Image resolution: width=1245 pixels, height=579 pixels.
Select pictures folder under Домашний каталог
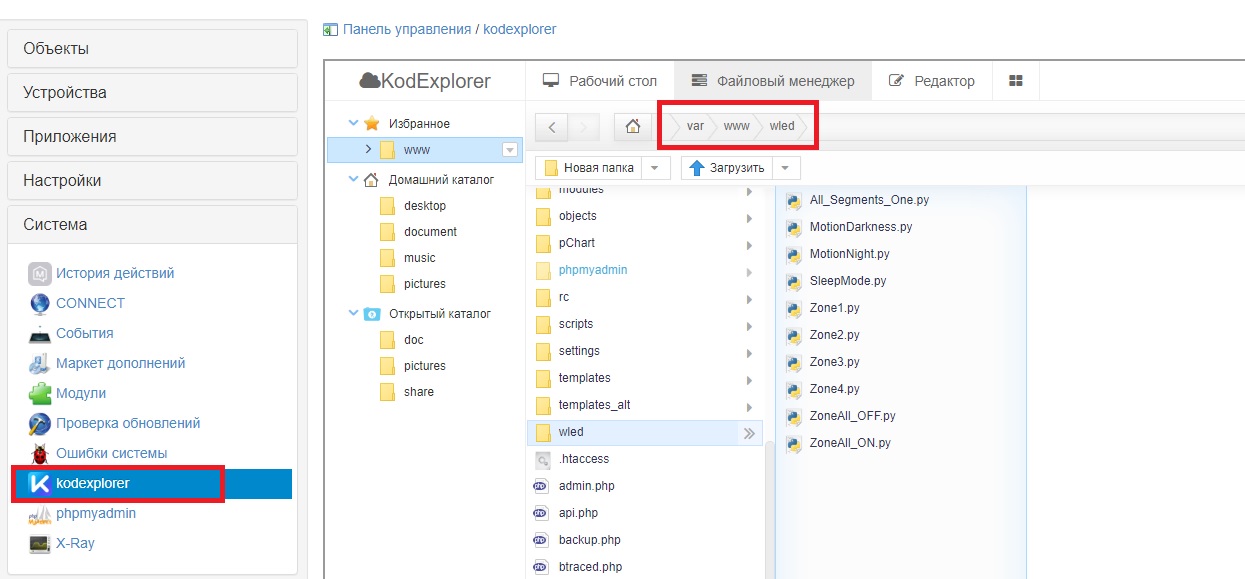(x=424, y=284)
